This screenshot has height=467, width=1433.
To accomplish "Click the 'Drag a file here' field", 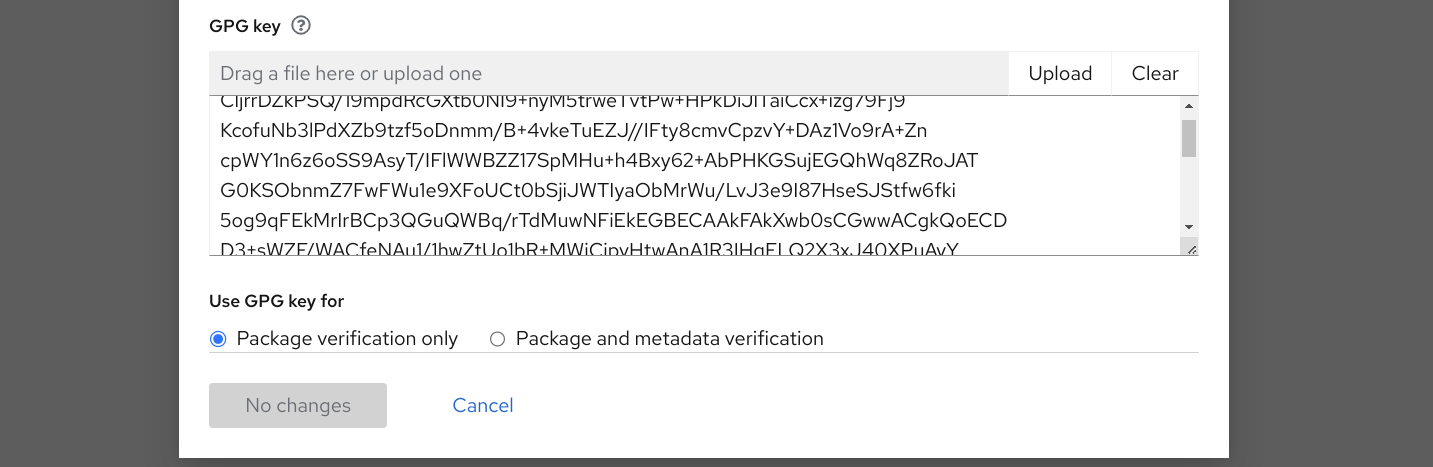I will tap(608, 74).
